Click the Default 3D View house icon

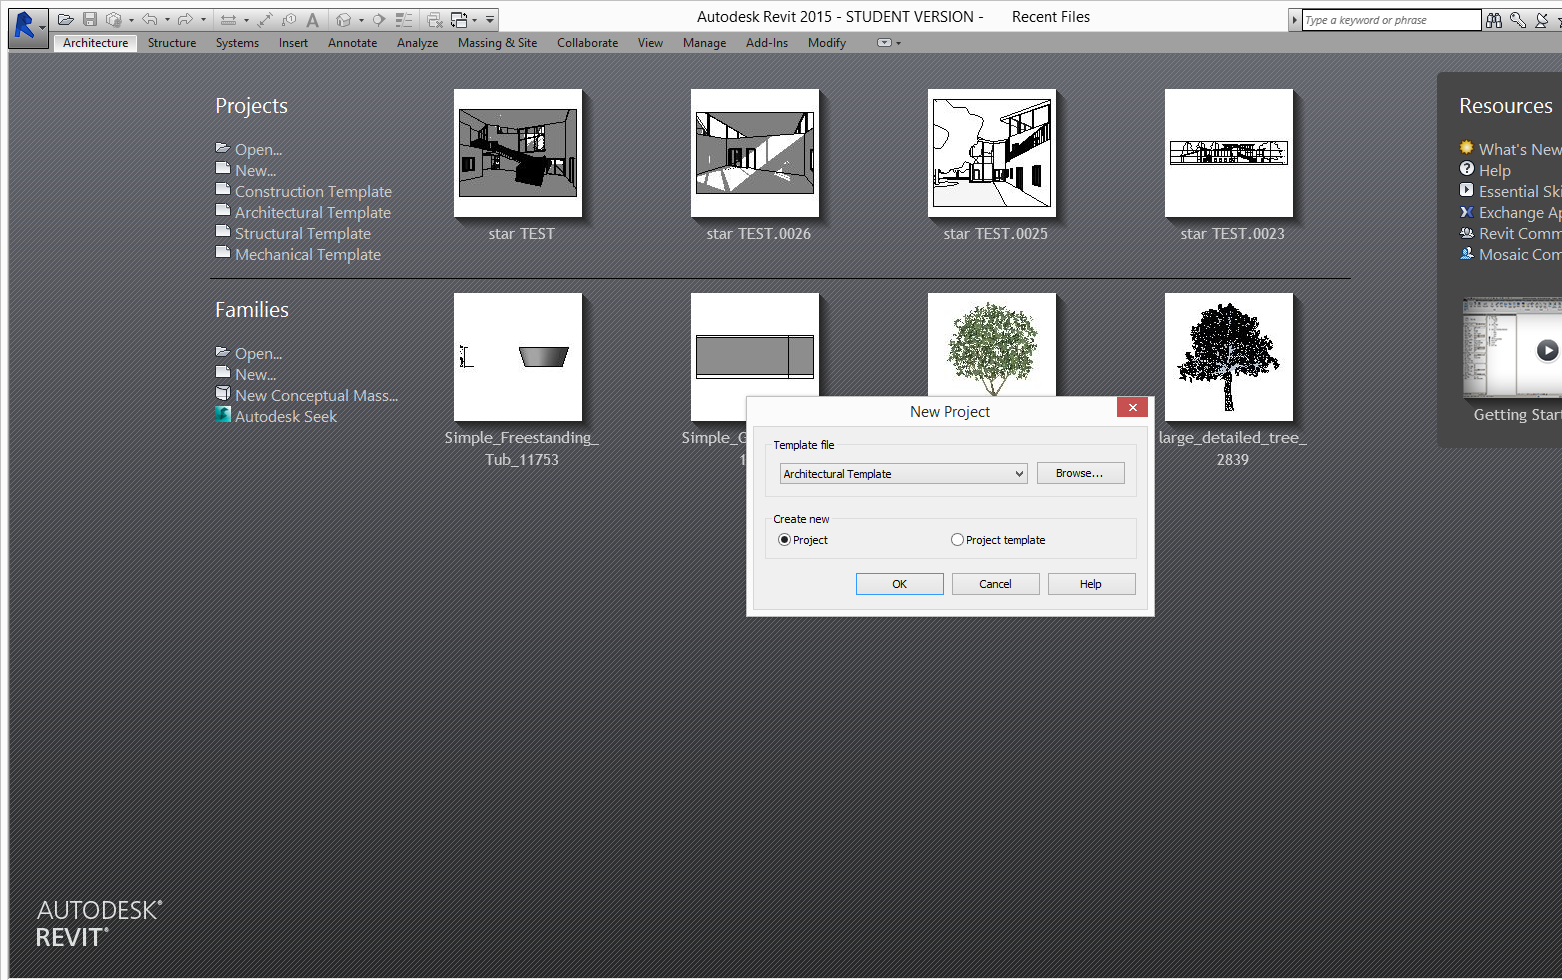coord(344,20)
